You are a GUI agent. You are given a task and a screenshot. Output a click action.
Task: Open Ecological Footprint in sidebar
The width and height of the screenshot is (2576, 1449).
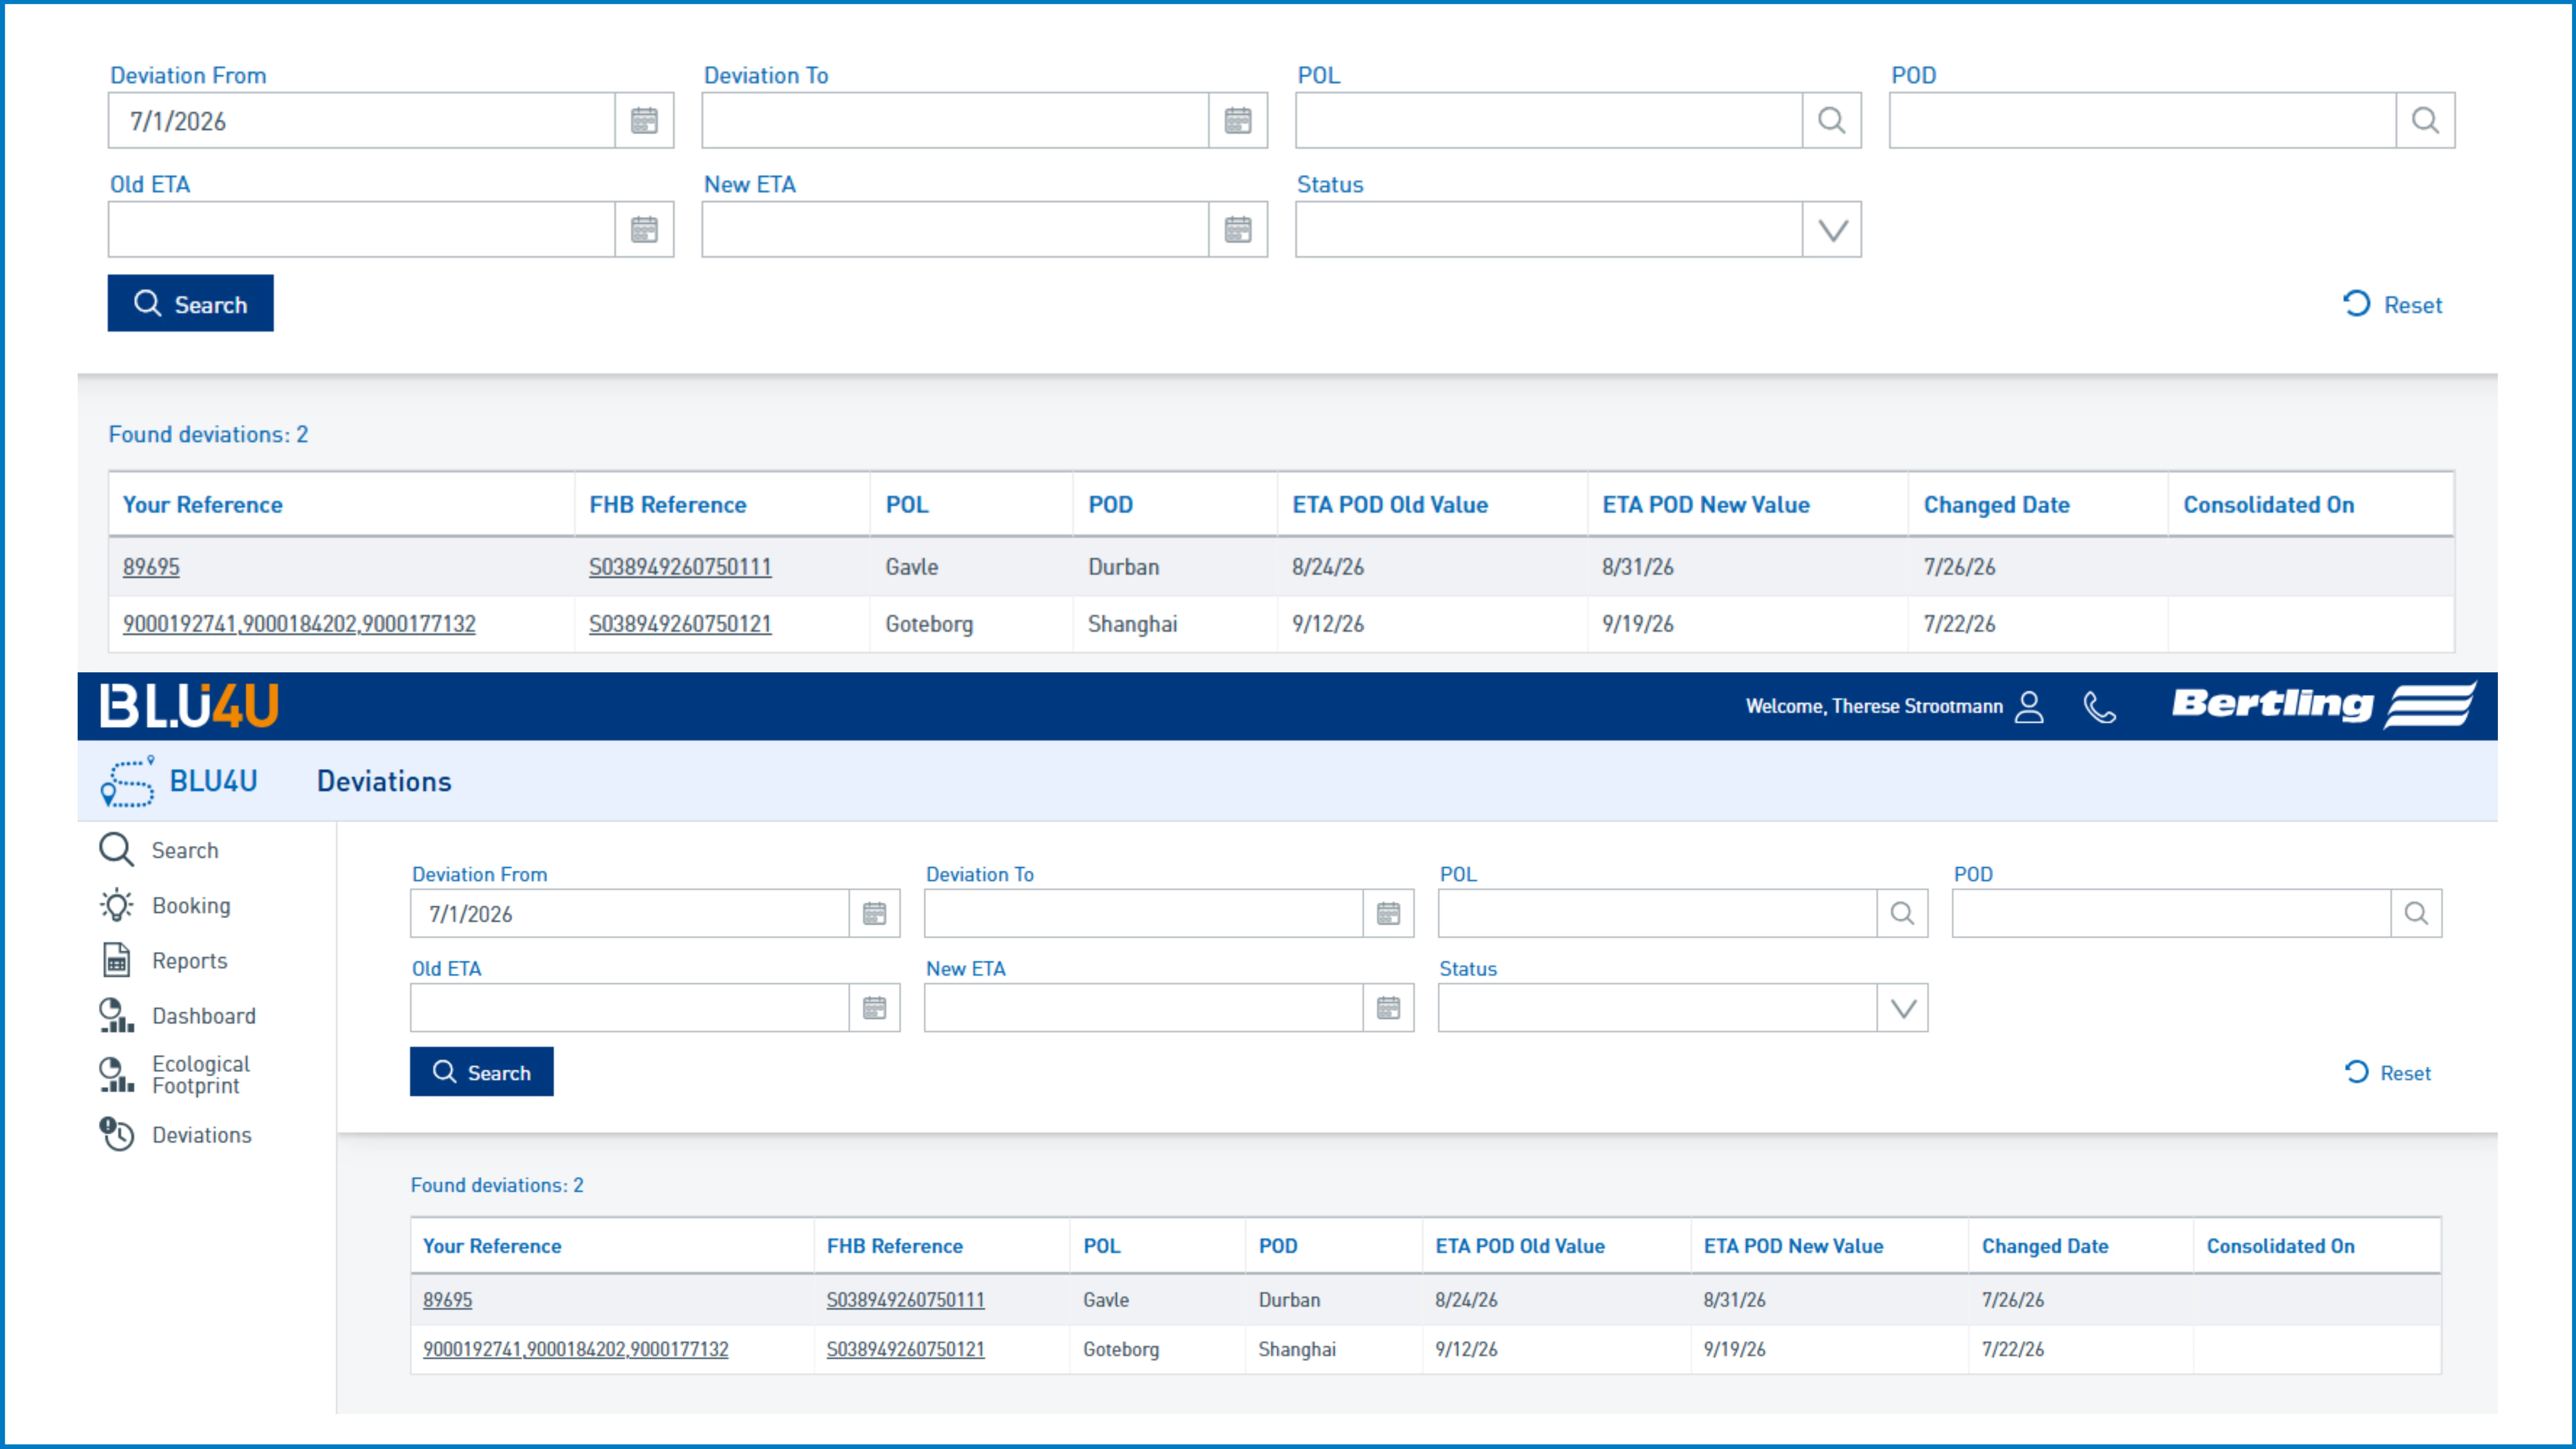coord(201,1075)
